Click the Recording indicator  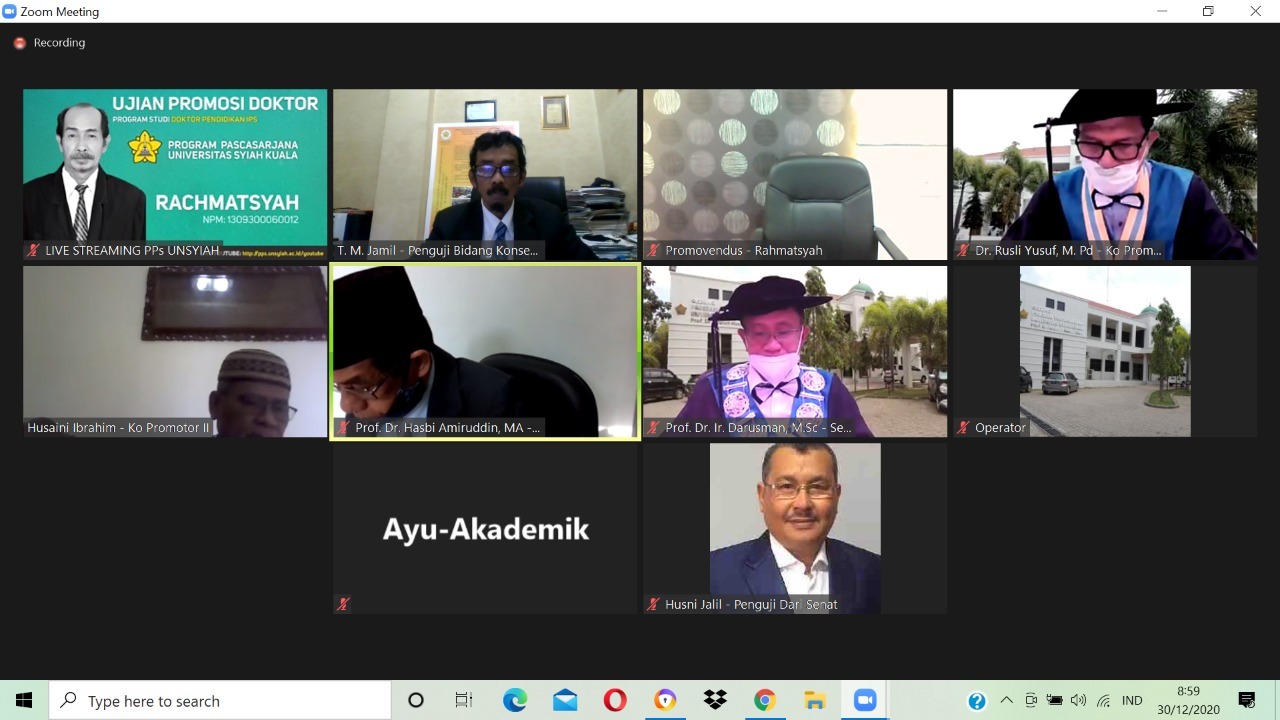[x=50, y=43]
